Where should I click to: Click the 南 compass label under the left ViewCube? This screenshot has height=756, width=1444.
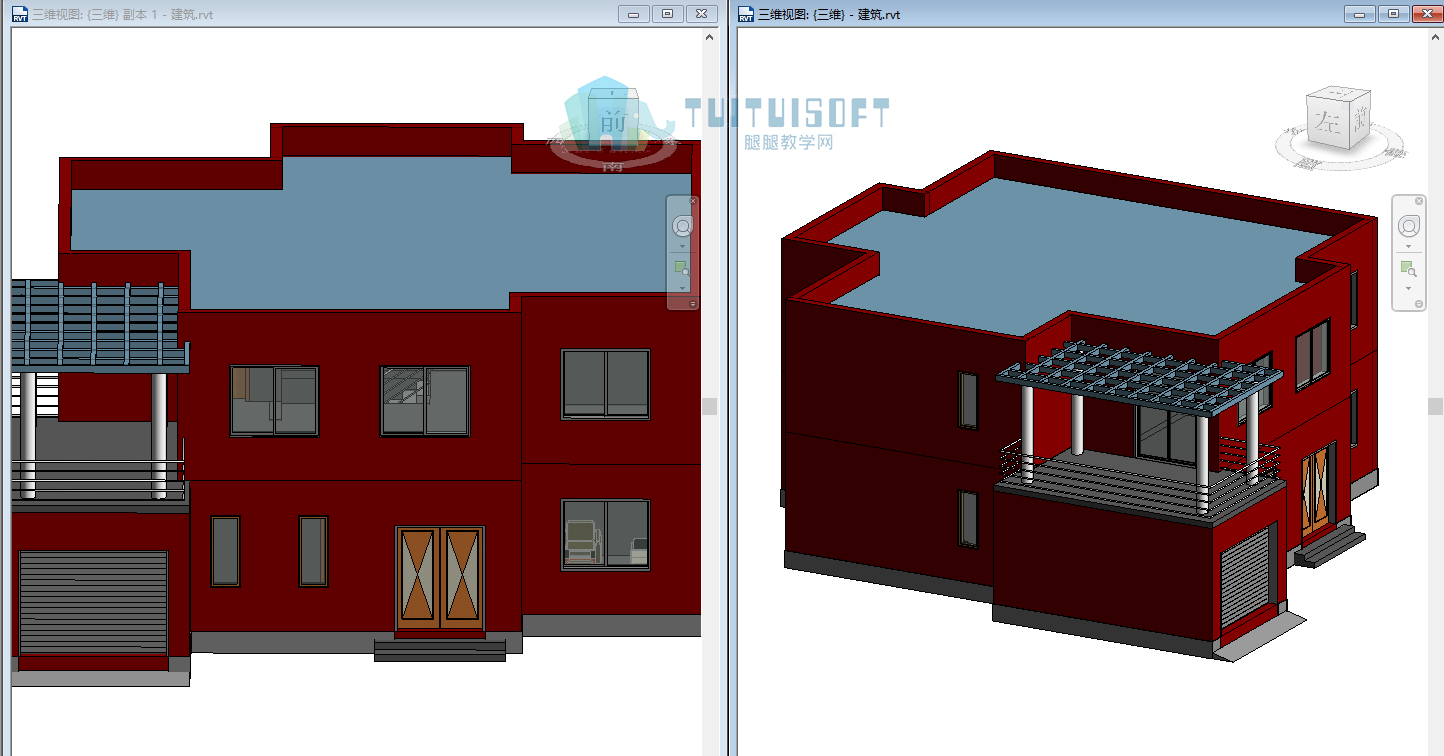(612, 166)
